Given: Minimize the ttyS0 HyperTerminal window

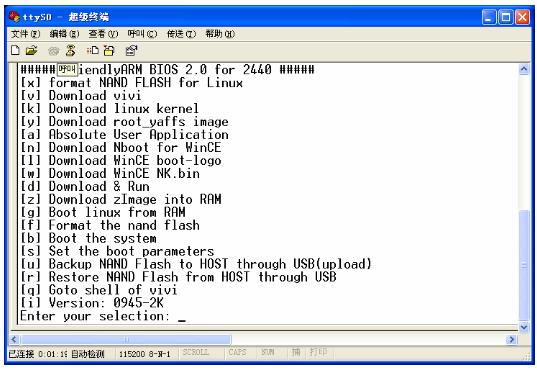Looking at the screenshot, I should 489,17.
